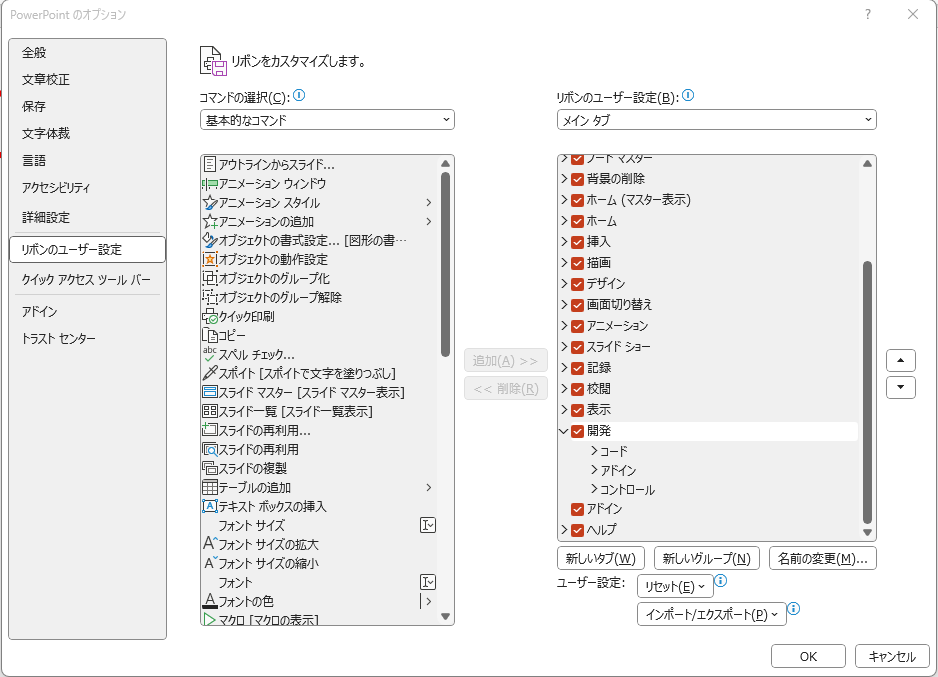Click the 新しいタブ button
This screenshot has height=677, width=938.
click(601, 558)
